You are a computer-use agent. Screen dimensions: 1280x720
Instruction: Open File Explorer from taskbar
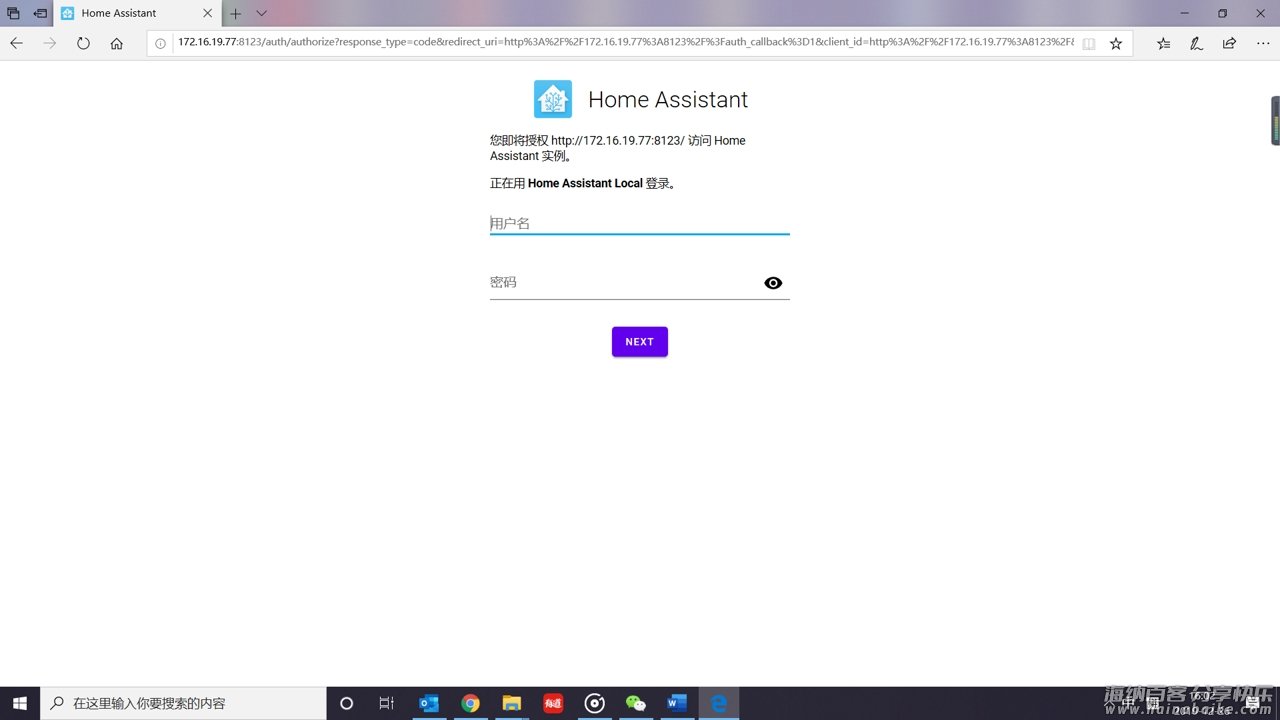tap(512, 703)
